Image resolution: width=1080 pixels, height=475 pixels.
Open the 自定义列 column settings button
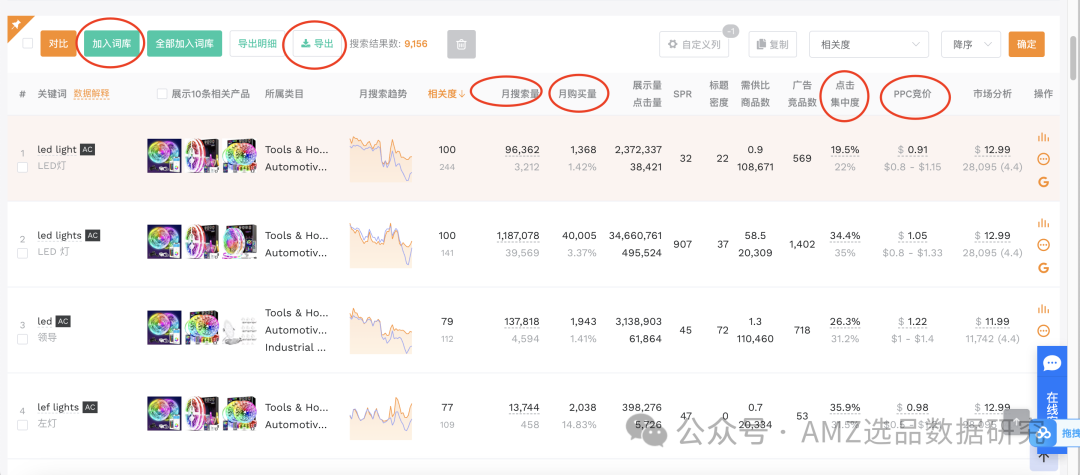point(694,44)
